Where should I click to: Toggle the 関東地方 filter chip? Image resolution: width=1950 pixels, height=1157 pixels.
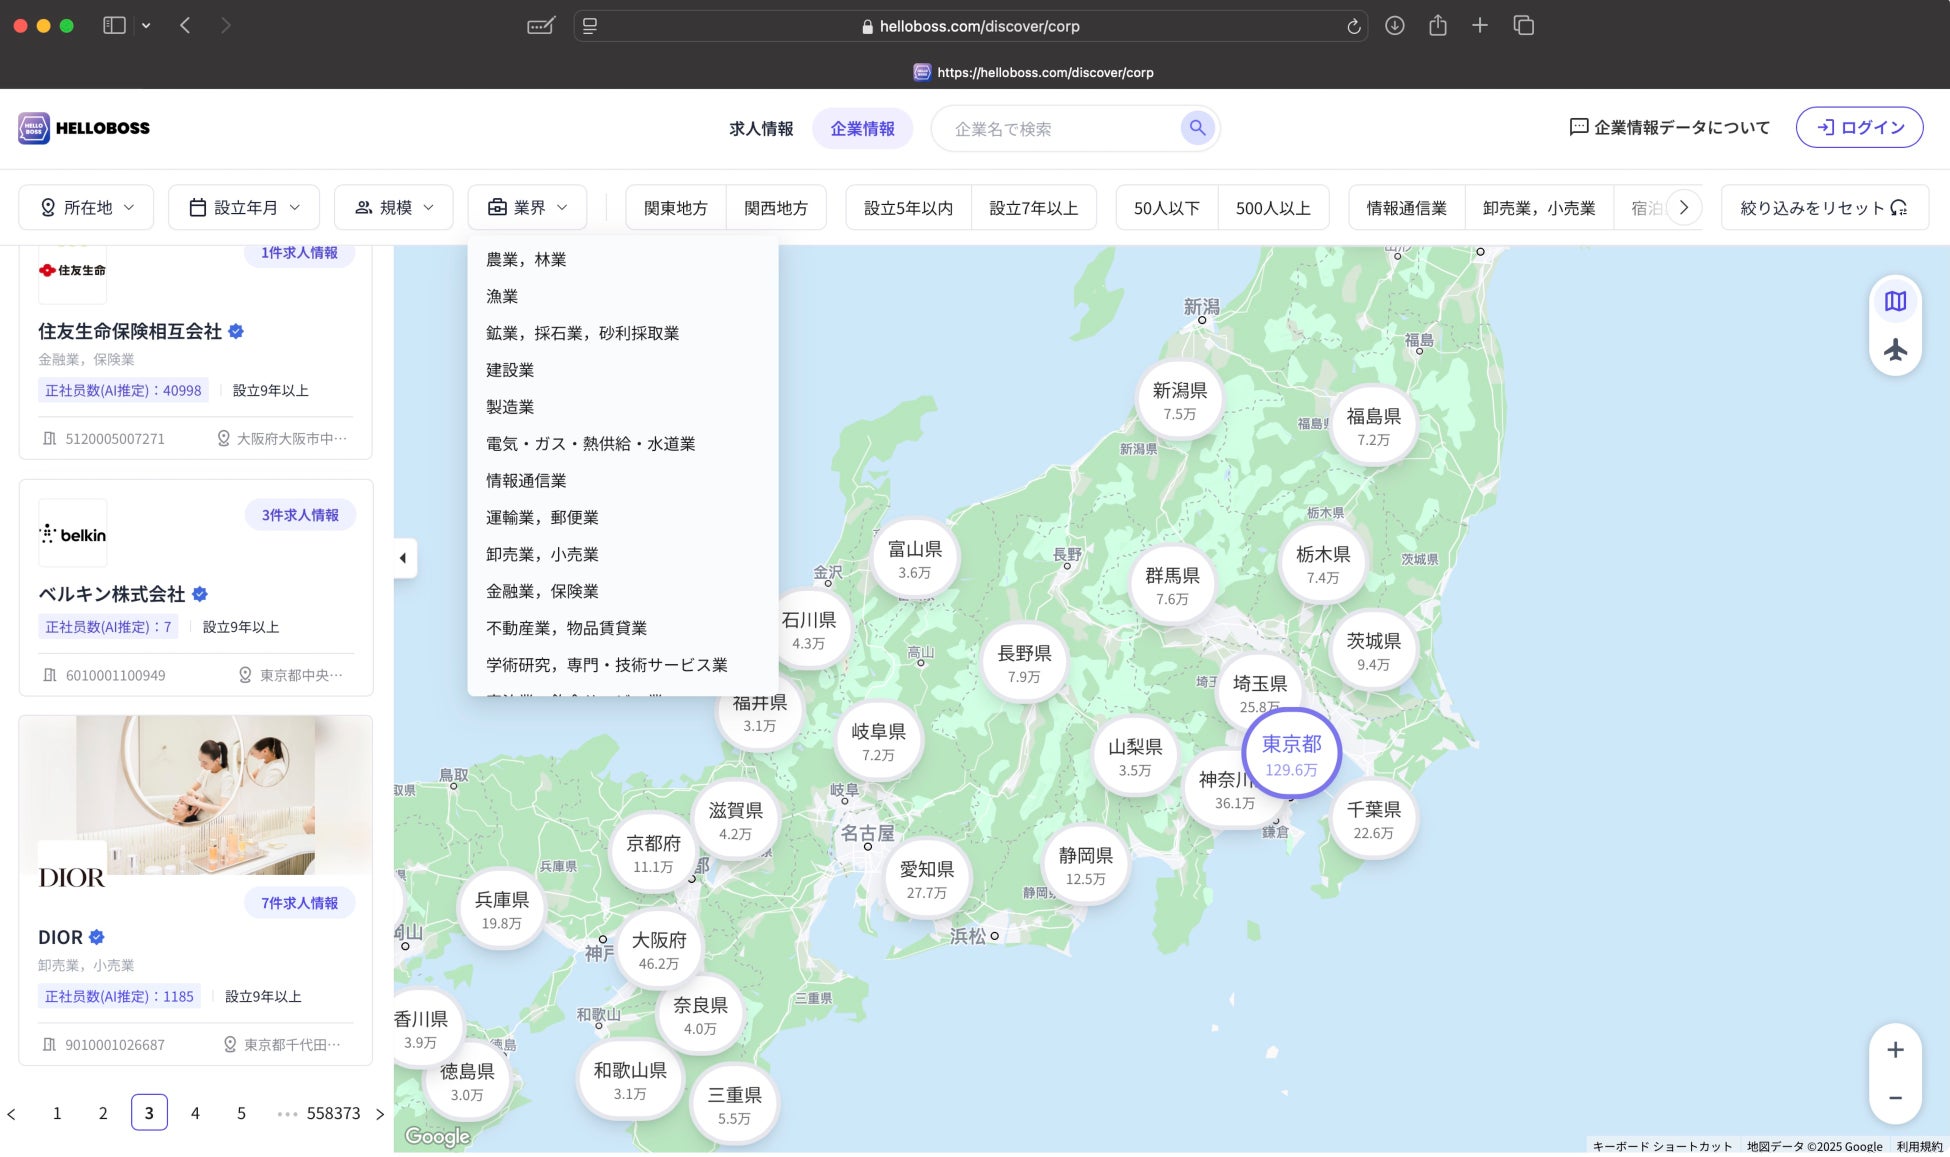click(x=675, y=208)
